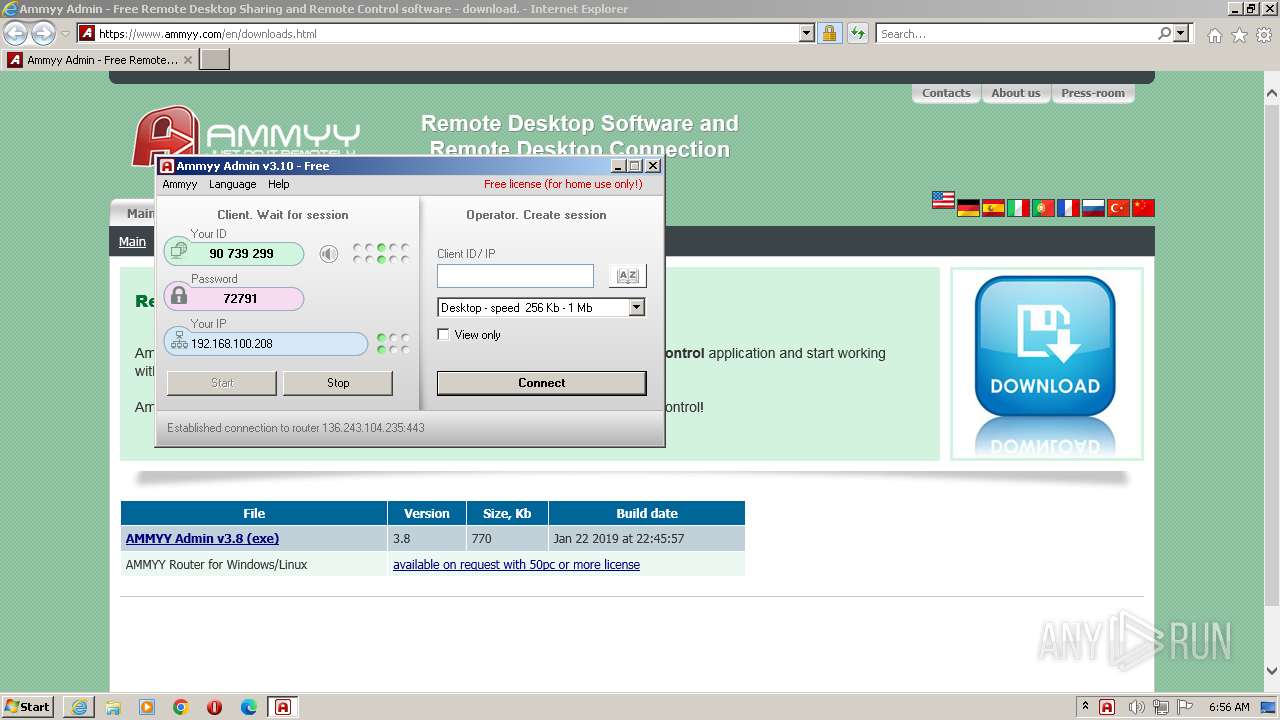Select the Portuguese flag language
This screenshot has height=720, width=1280.
tap(1043, 208)
